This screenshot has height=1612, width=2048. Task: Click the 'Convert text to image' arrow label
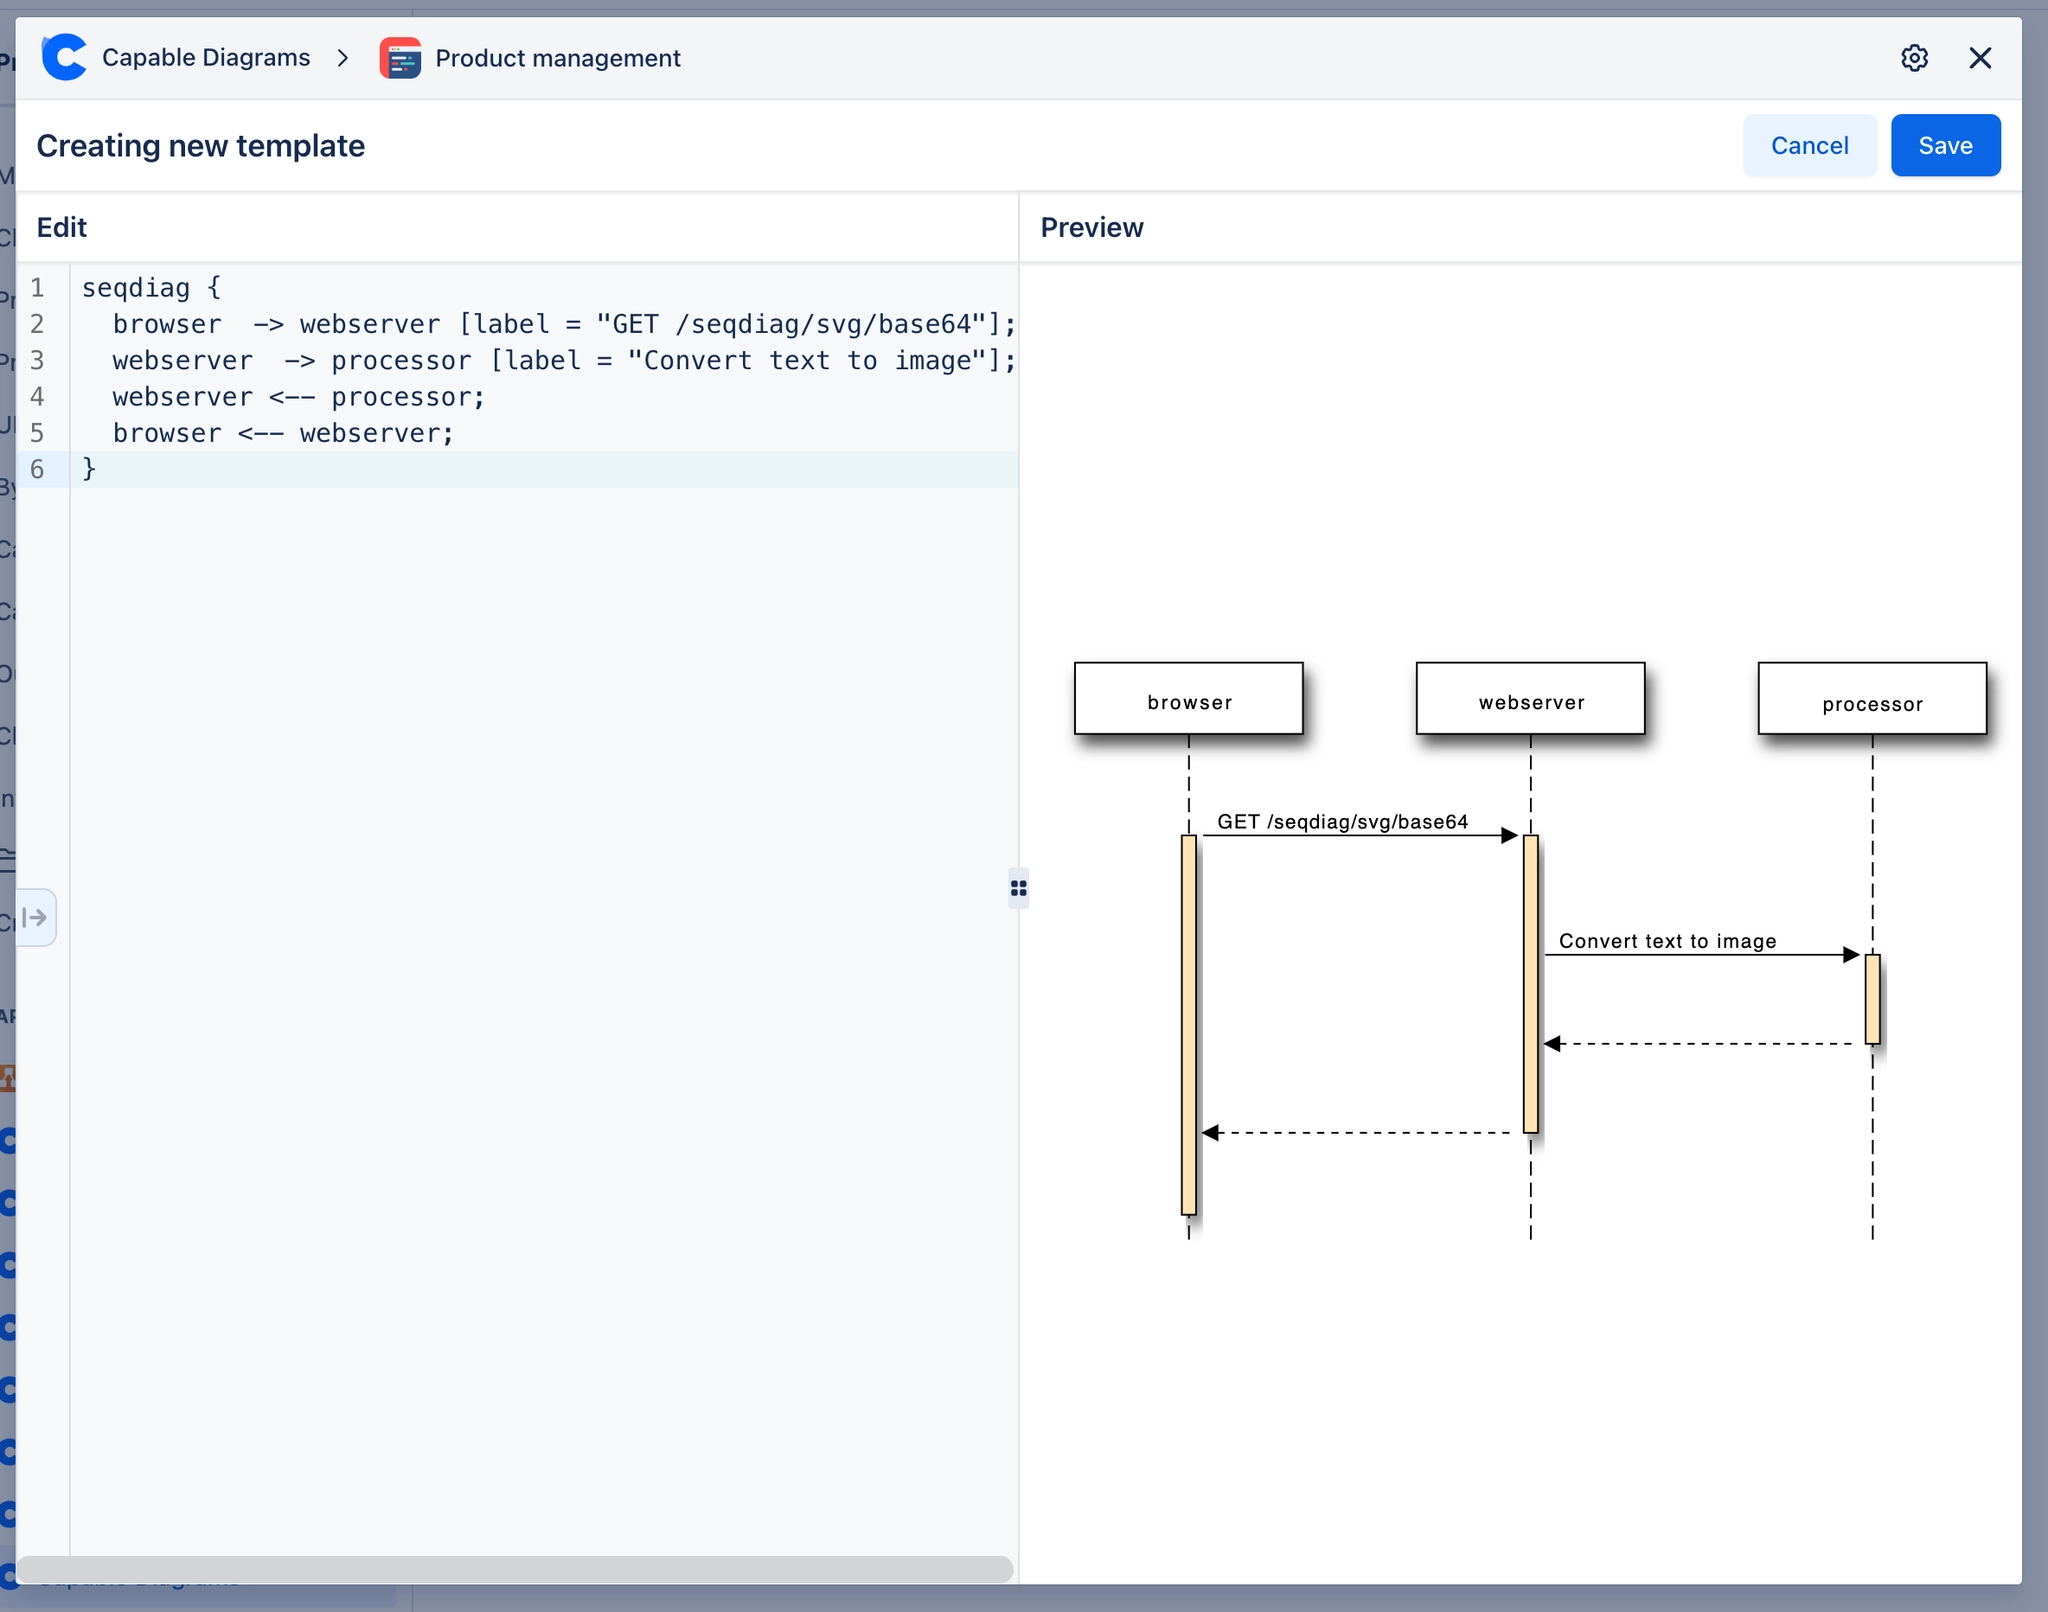tap(1667, 941)
